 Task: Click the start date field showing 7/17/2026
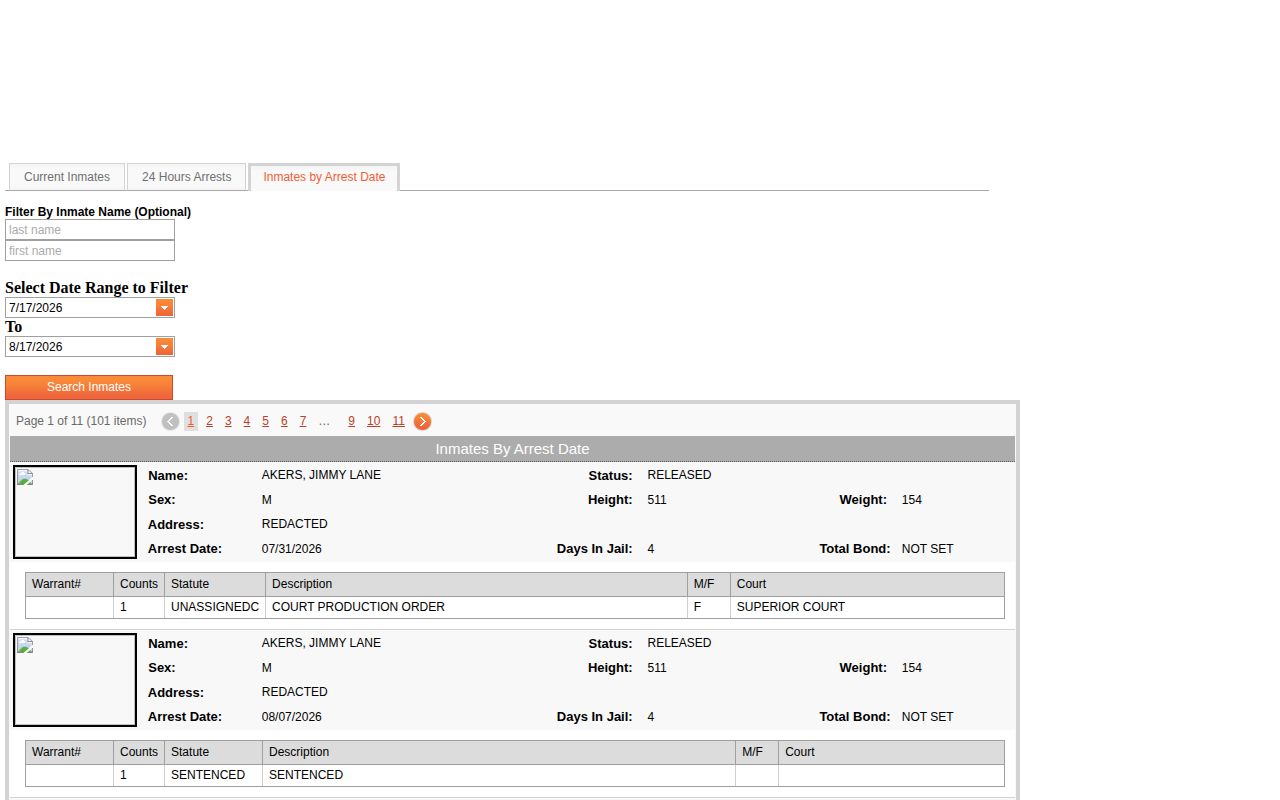coord(81,308)
